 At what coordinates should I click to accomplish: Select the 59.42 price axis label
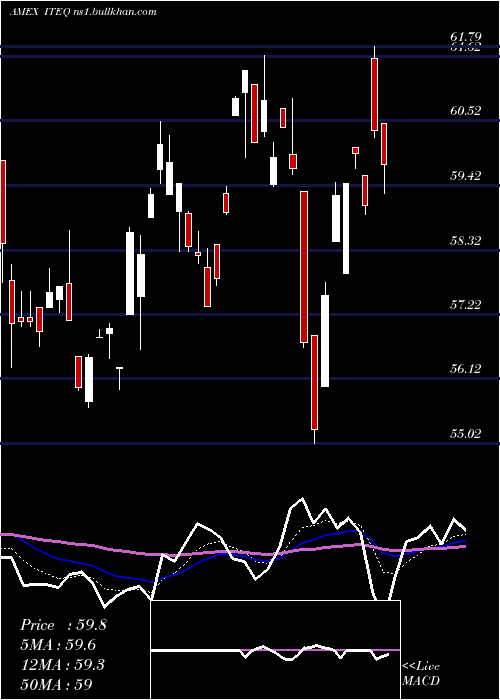tap(466, 175)
